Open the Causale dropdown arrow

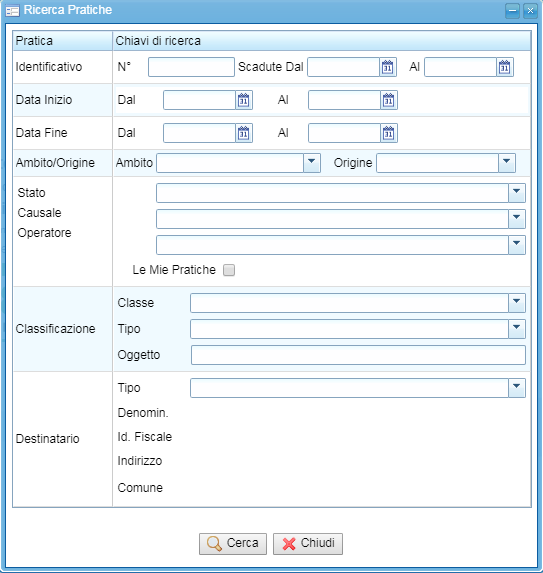(517, 219)
